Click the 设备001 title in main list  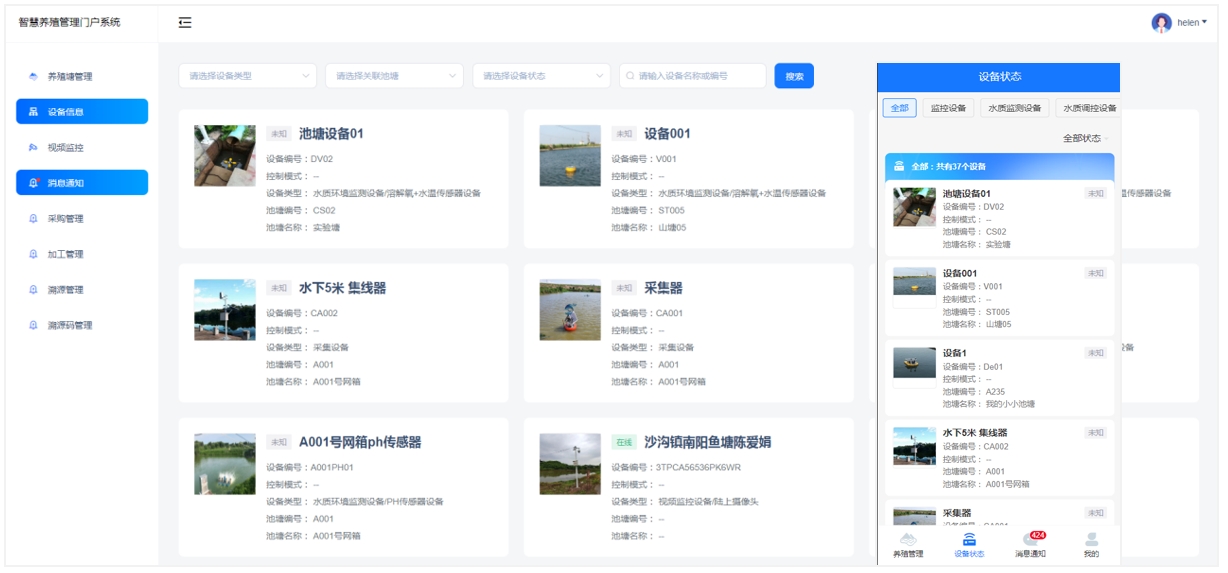tap(667, 133)
